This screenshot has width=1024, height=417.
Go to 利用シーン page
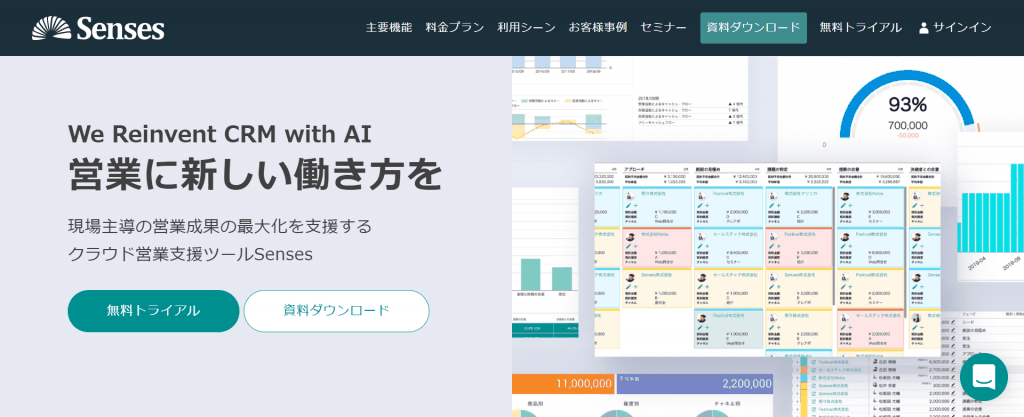pos(526,27)
